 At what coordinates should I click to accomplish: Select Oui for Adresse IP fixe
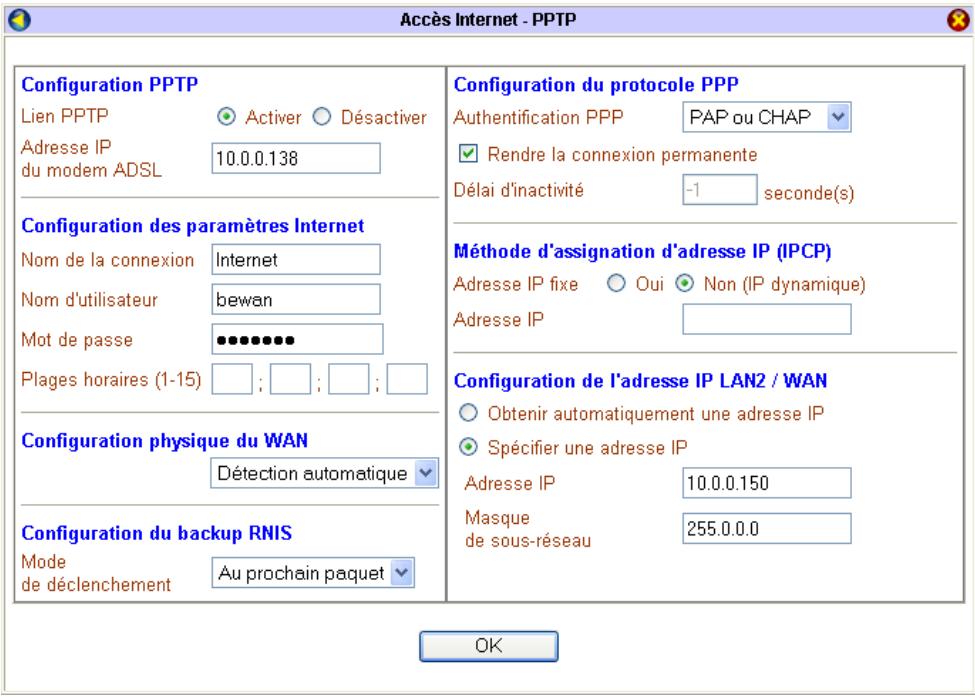[x=616, y=284]
